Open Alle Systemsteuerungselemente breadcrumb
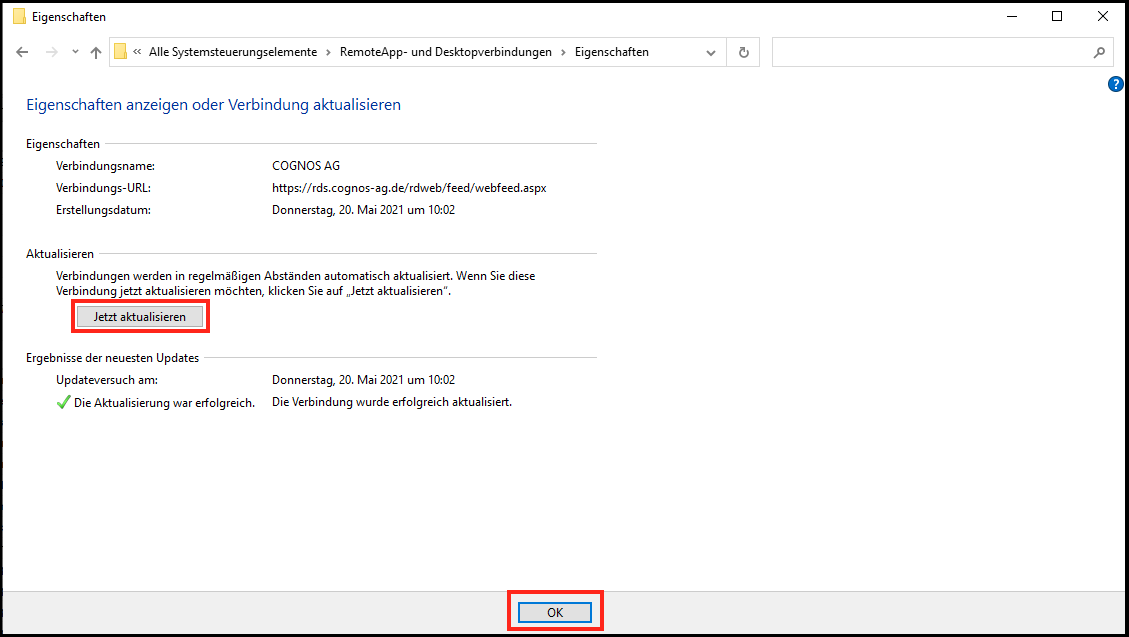The image size is (1129, 637). (232, 52)
